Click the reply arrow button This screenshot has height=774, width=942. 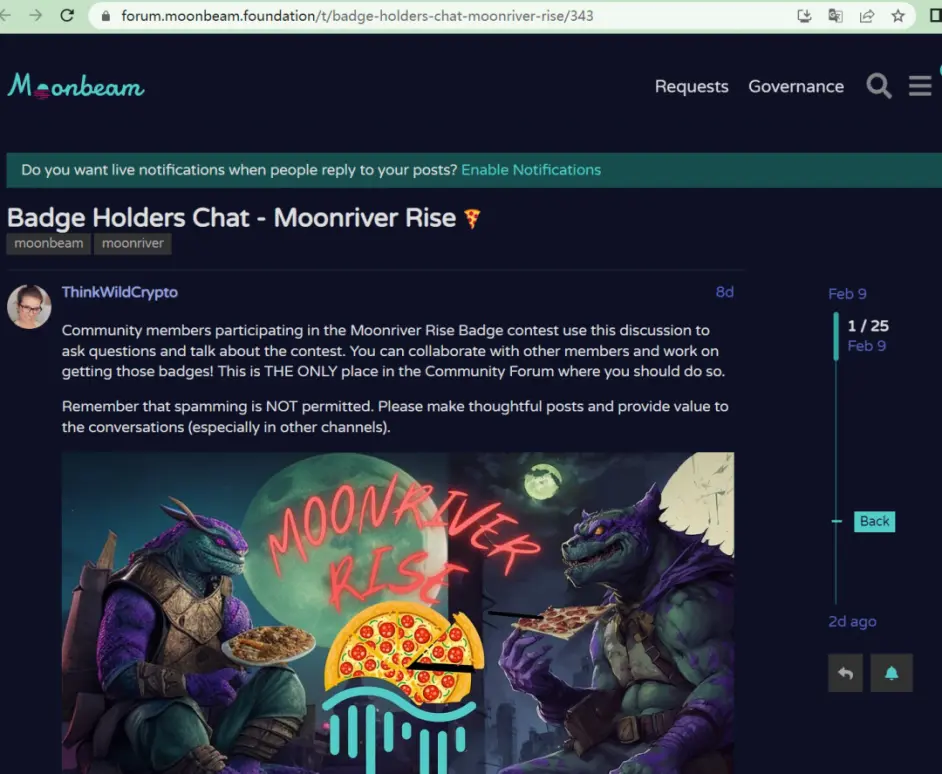[845, 673]
